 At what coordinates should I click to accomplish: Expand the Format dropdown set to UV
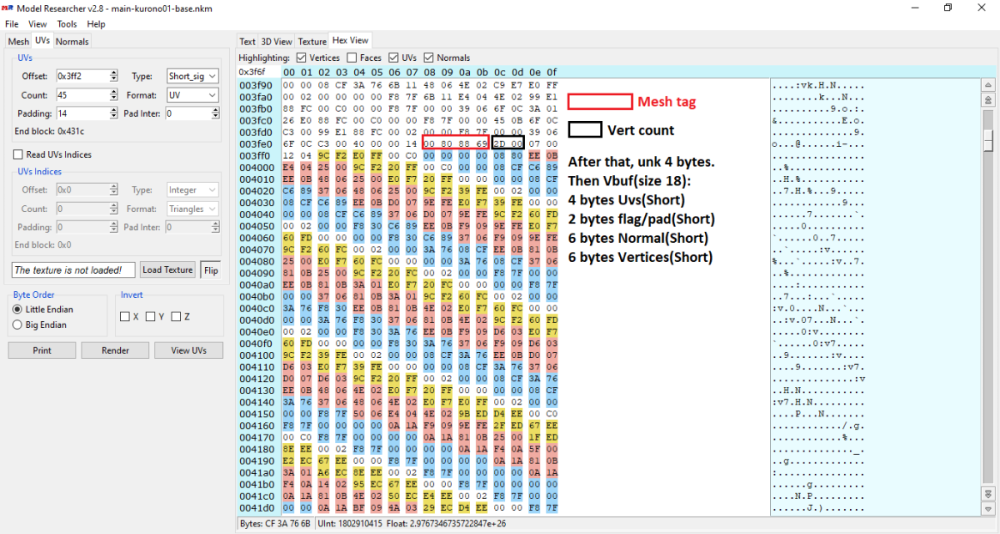pos(192,95)
